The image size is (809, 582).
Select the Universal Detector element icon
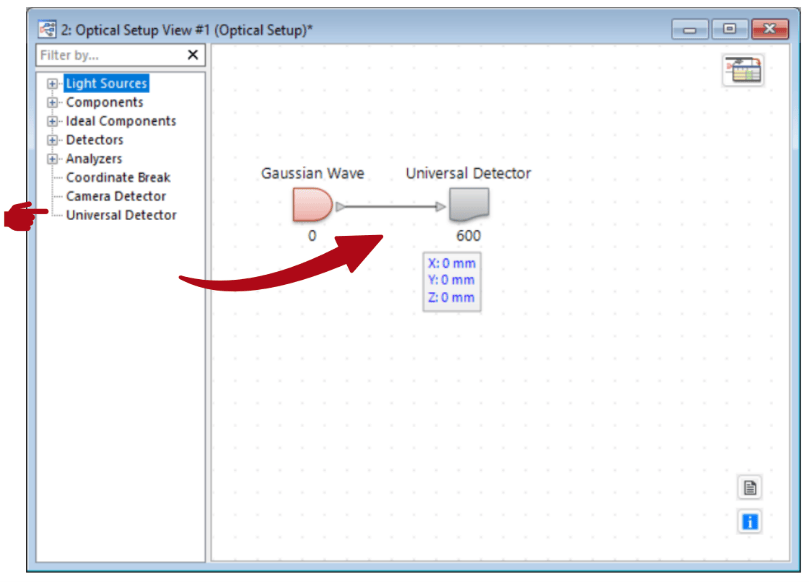click(468, 205)
